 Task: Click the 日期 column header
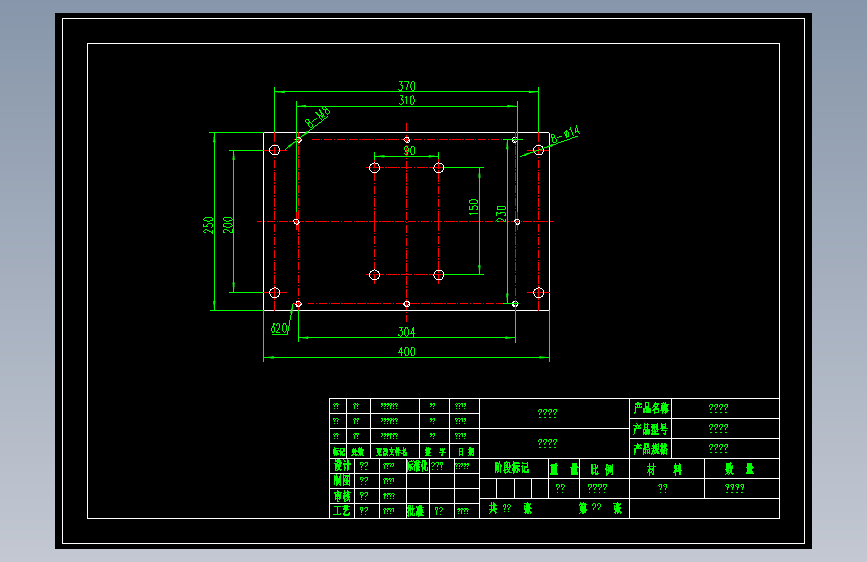pyautogui.click(x=466, y=452)
